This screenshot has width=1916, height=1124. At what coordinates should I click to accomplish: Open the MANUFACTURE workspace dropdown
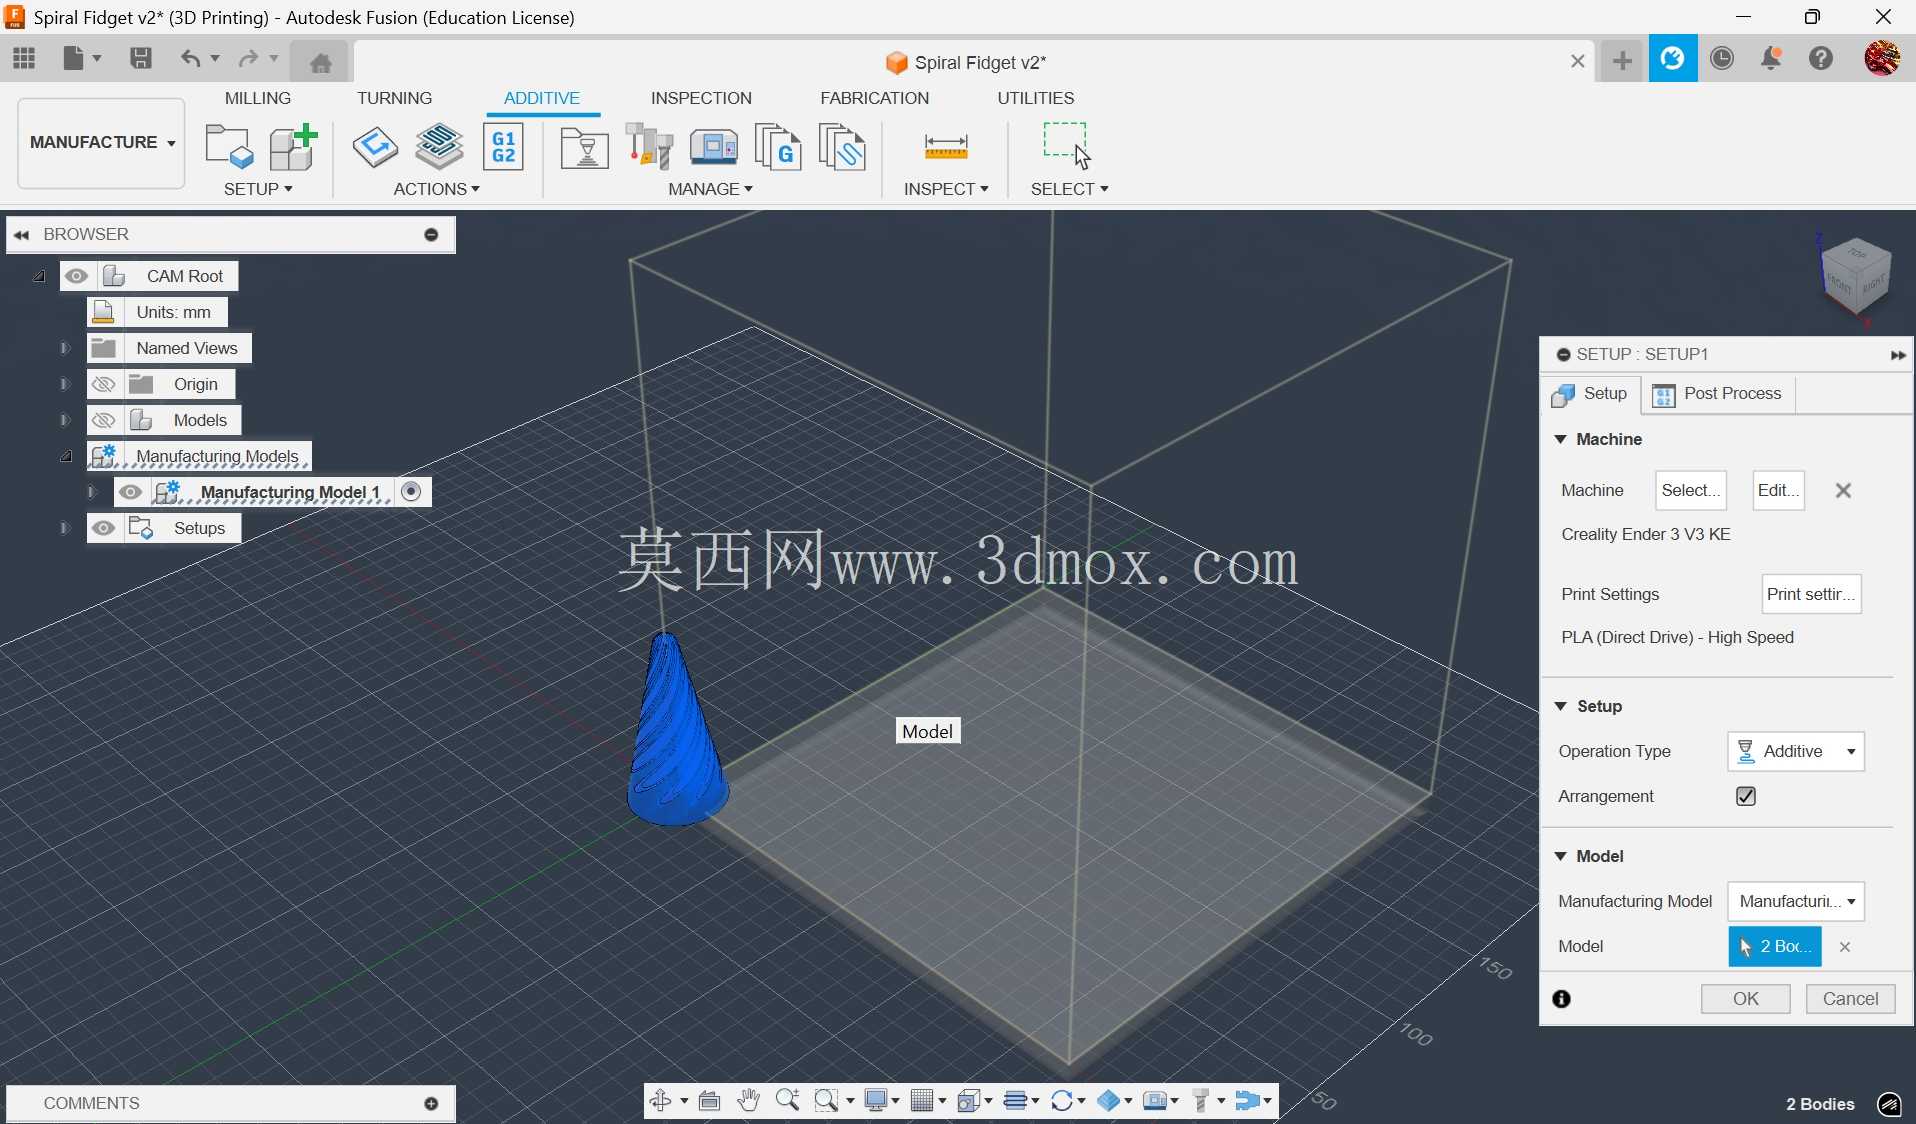click(101, 143)
